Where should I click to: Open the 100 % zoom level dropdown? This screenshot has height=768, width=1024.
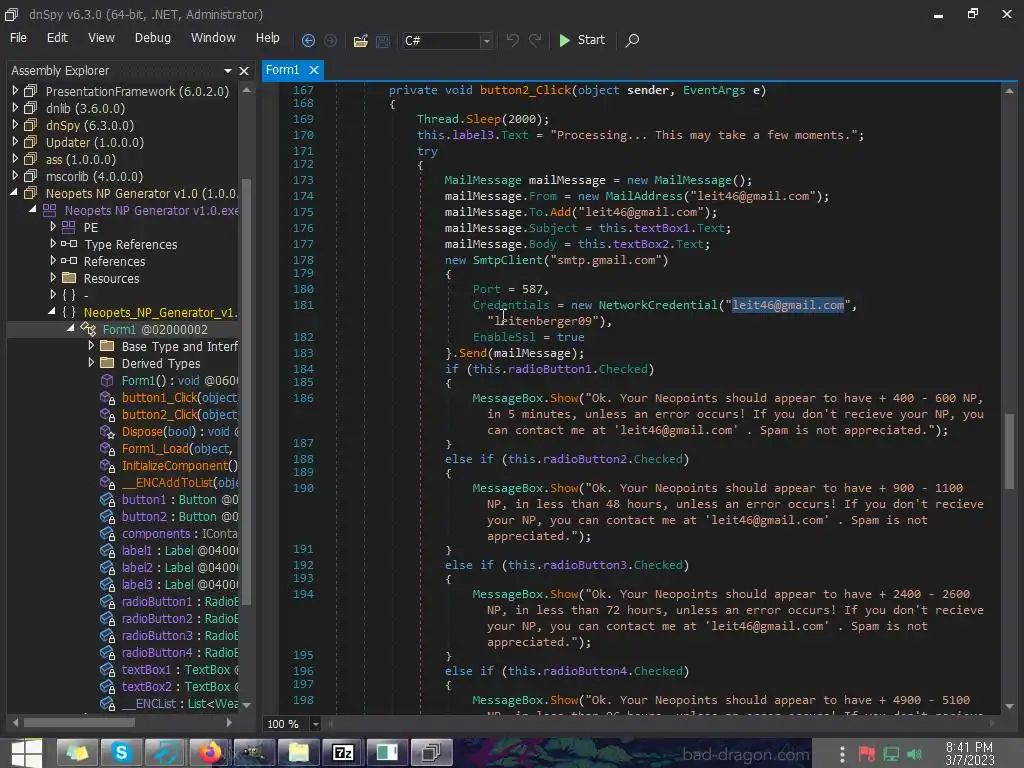coord(315,724)
